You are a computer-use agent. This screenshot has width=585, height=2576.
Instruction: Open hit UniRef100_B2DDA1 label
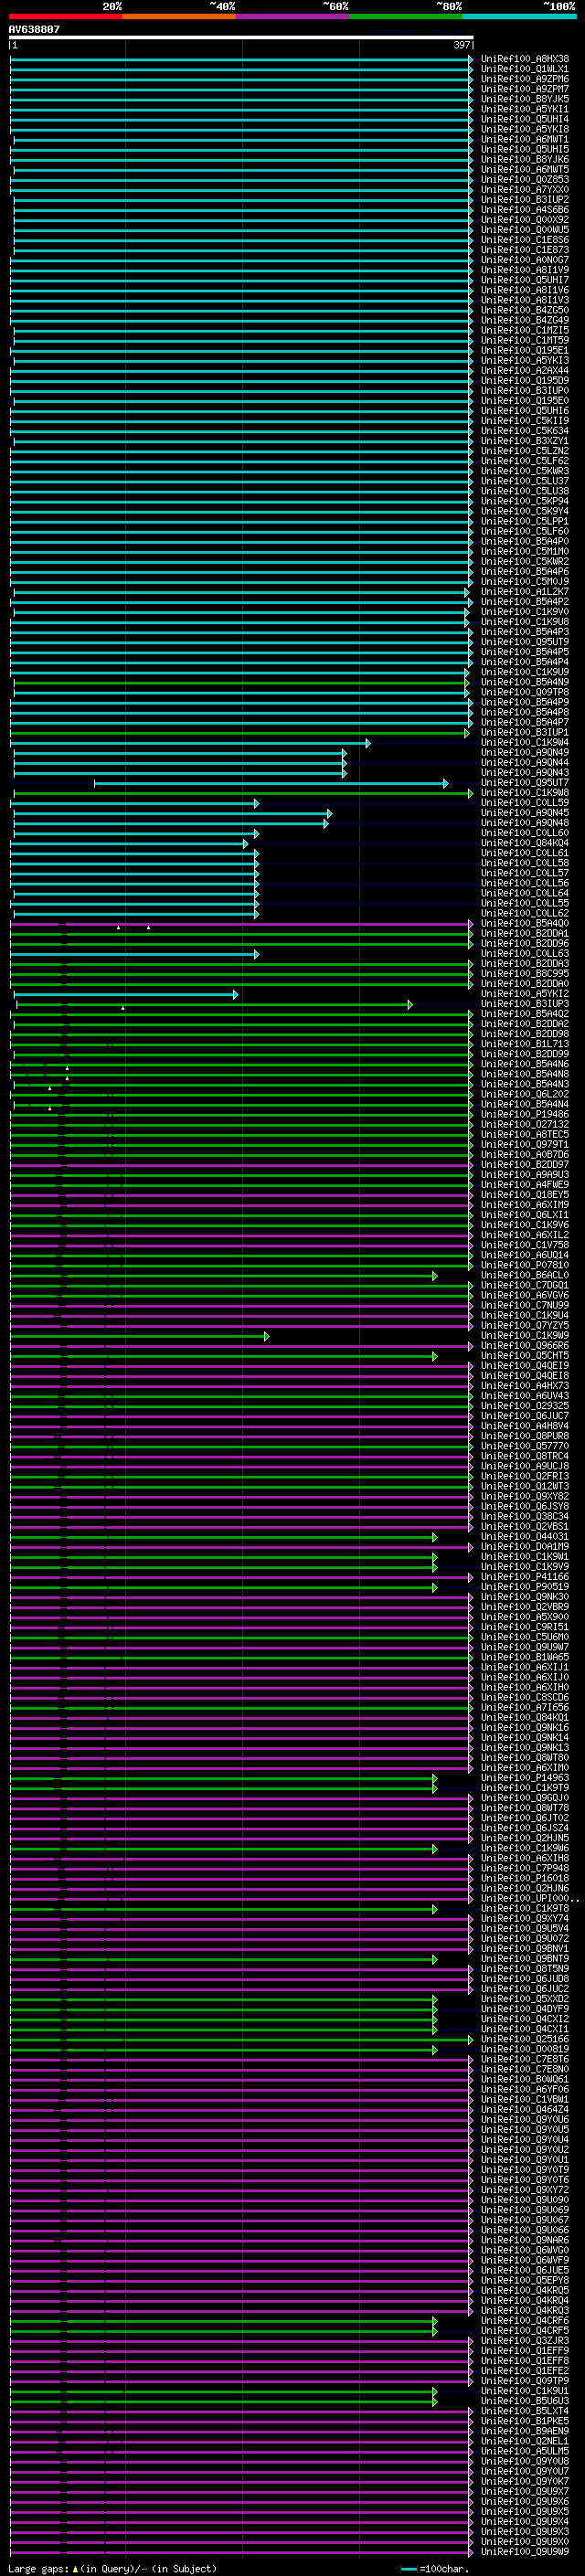(x=525, y=934)
